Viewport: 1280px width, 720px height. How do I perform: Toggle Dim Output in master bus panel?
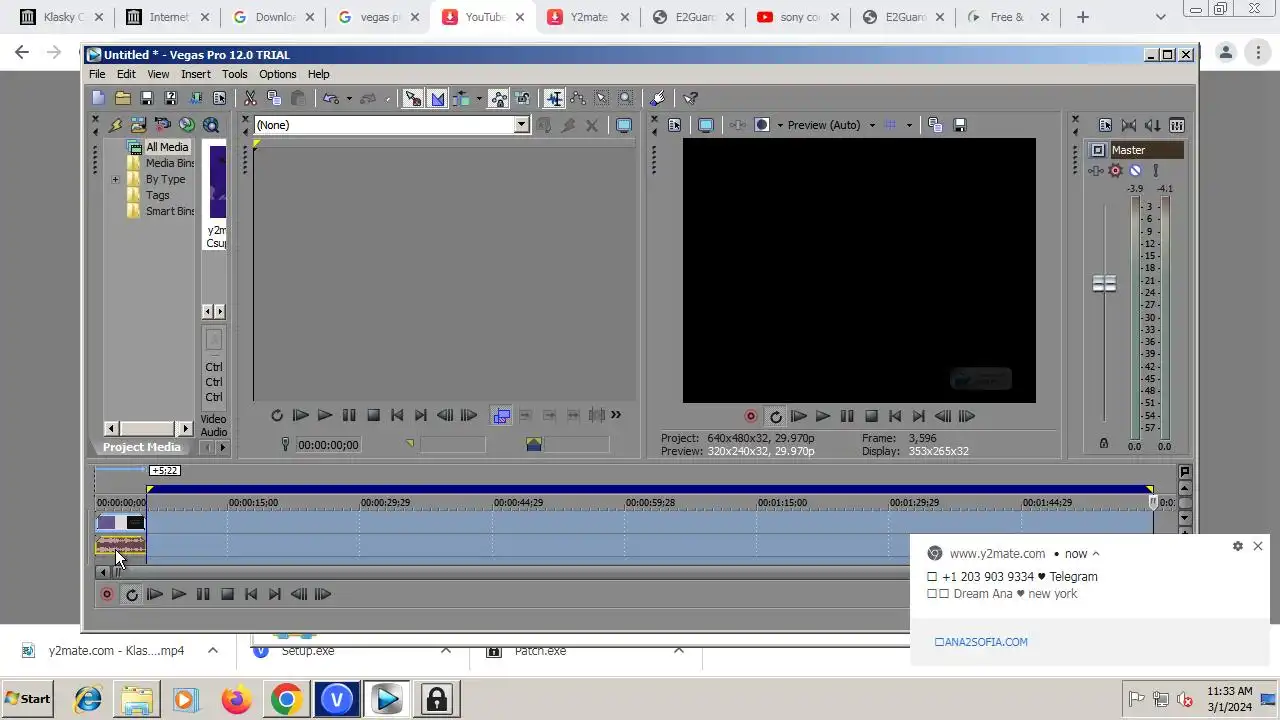pos(1153,125)
